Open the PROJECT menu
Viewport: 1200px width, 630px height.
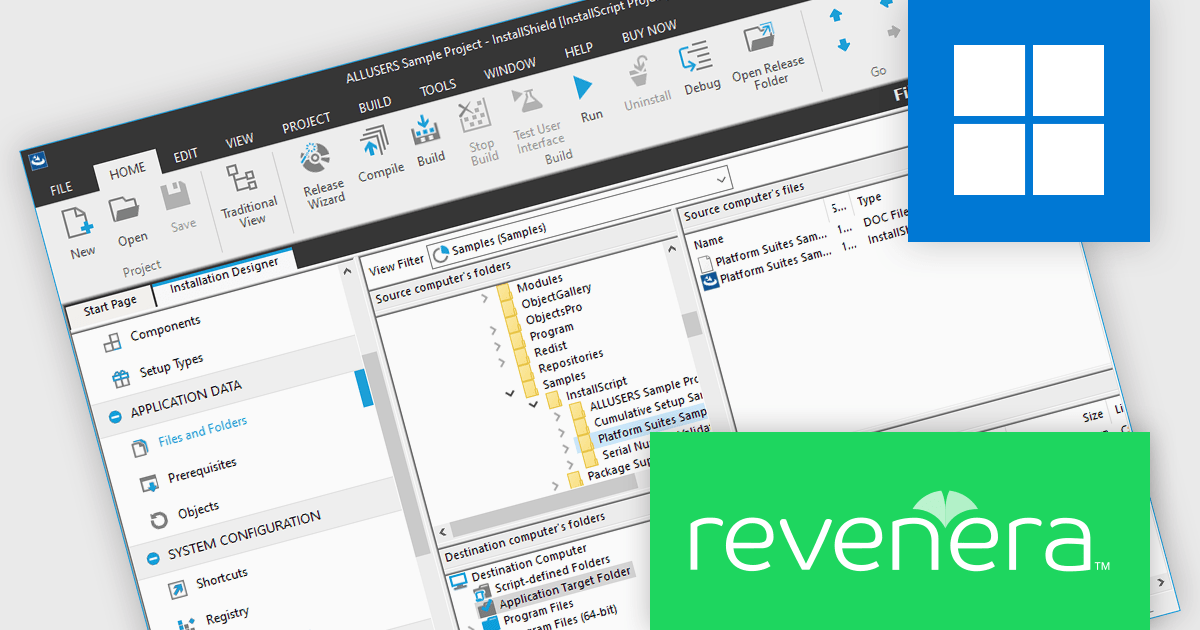(x=306, y=122)
